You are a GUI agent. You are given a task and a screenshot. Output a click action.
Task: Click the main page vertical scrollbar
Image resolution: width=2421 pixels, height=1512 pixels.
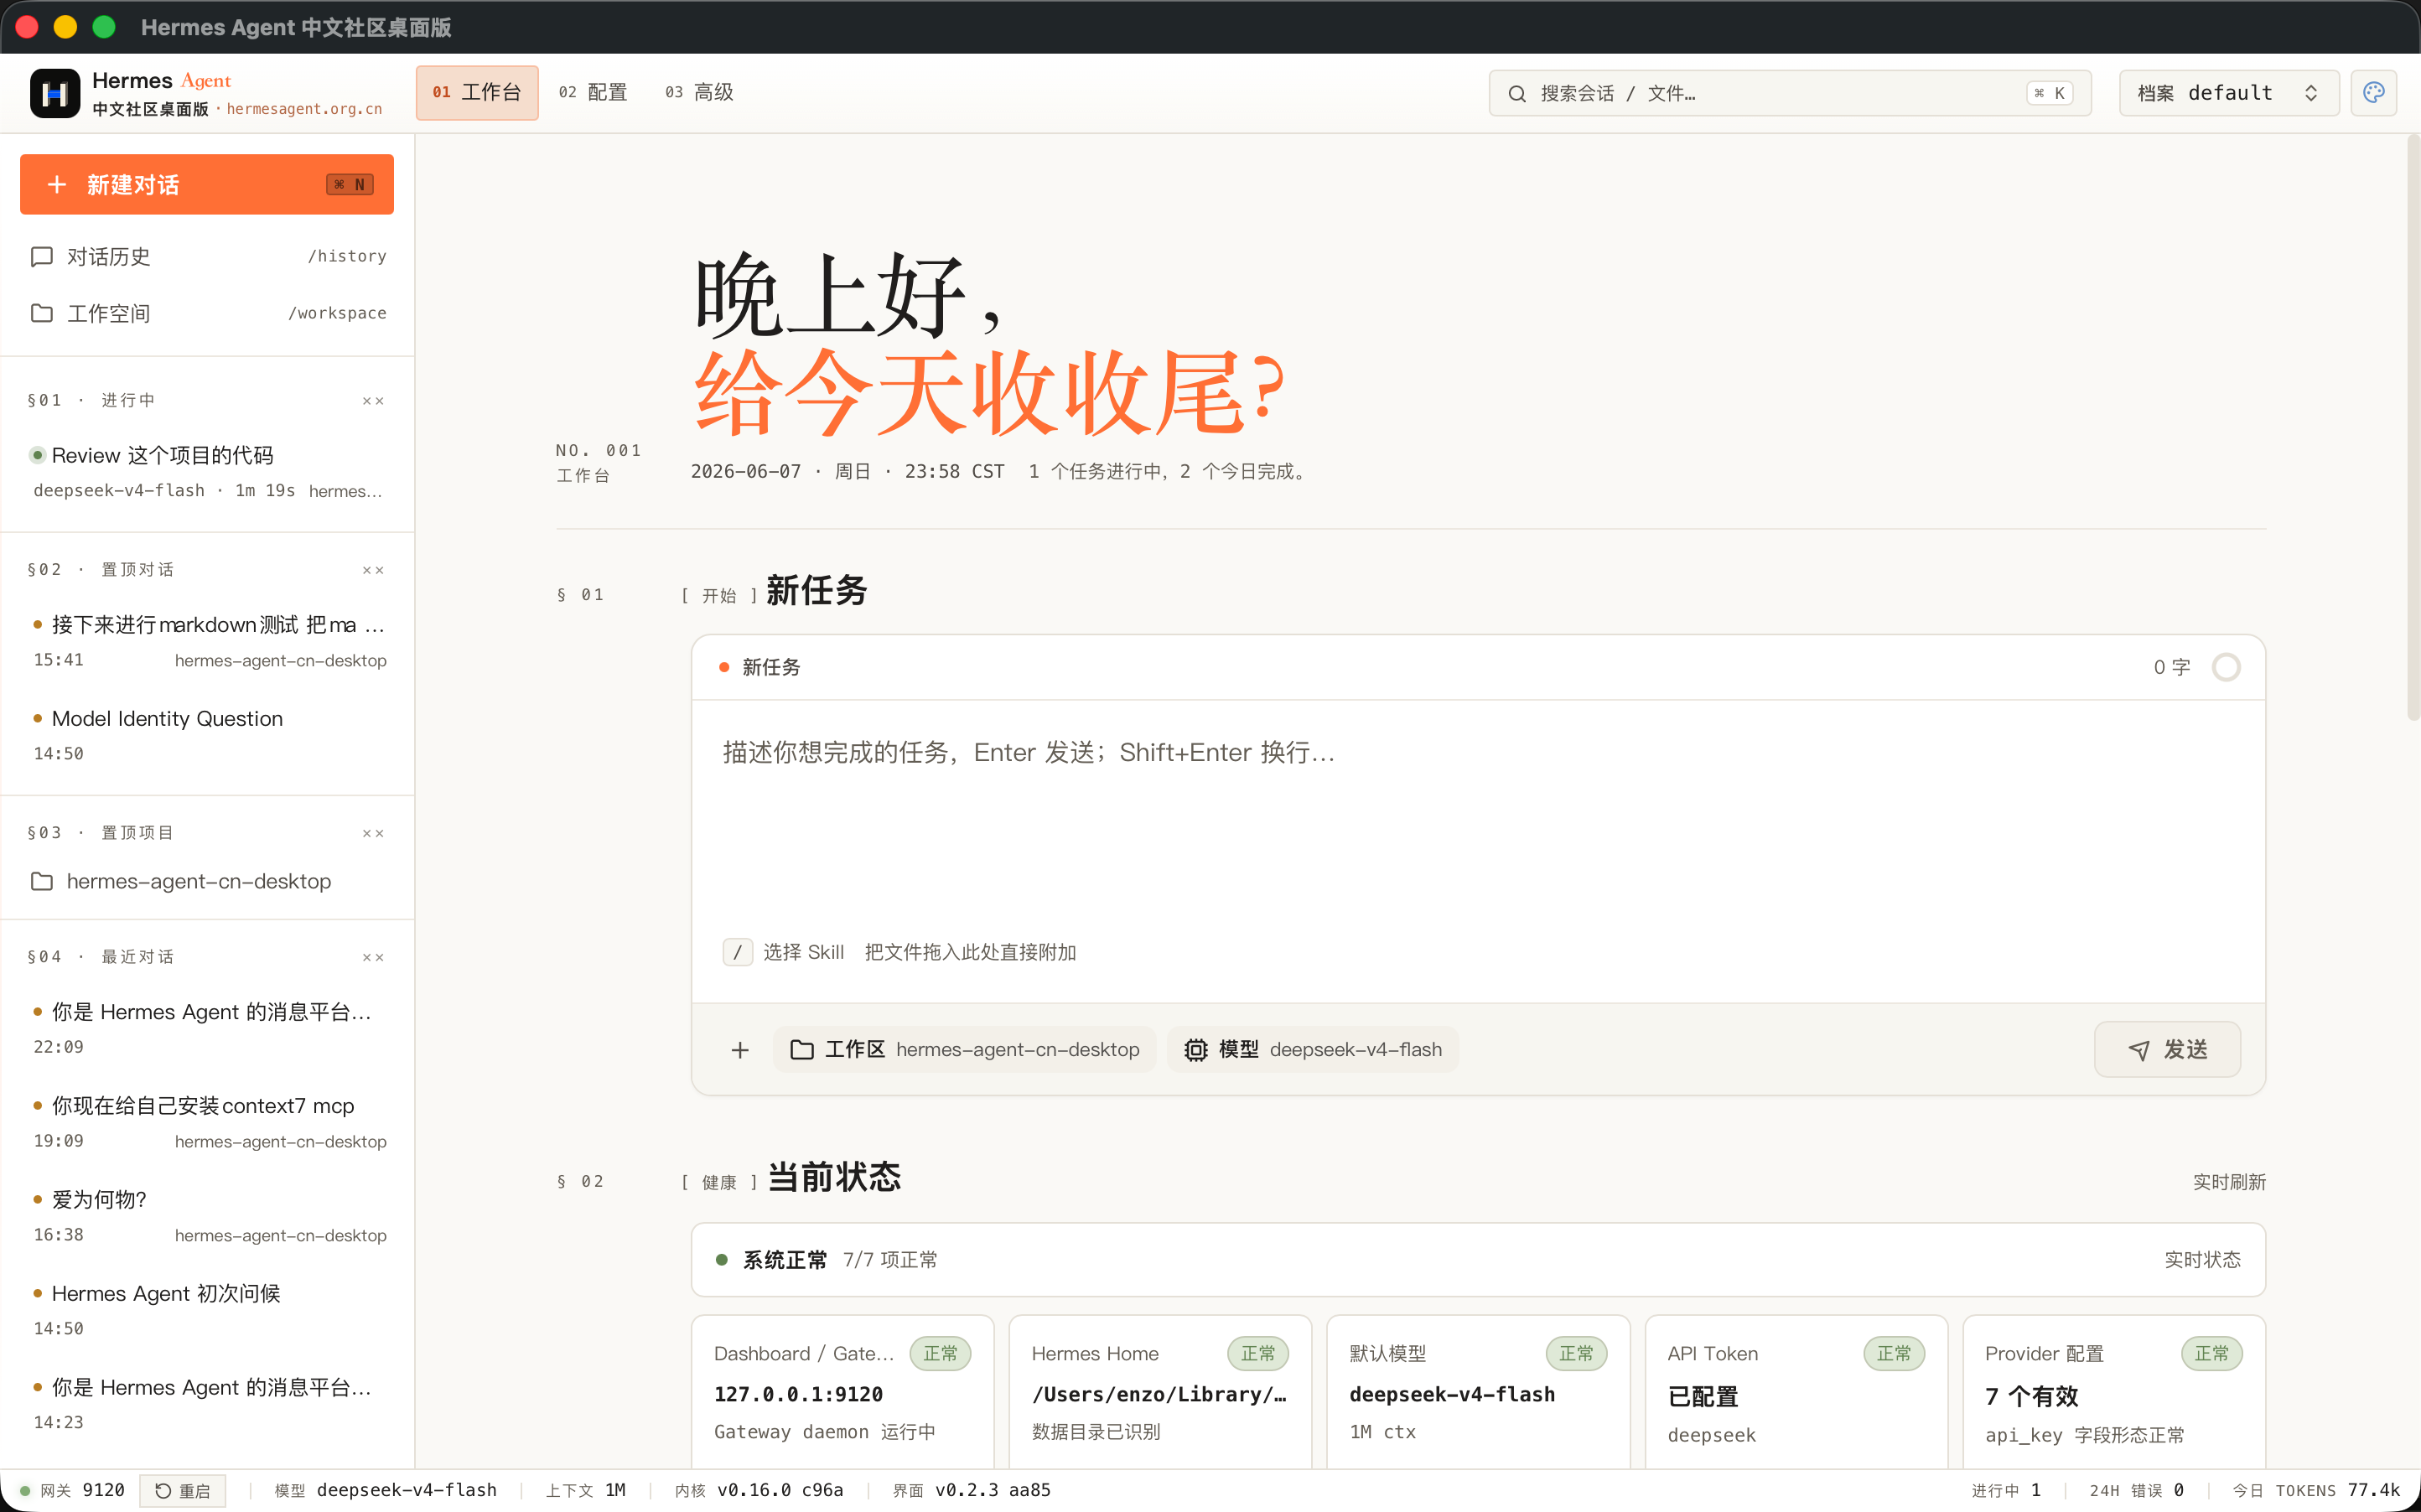click(x=2413, y=430)
